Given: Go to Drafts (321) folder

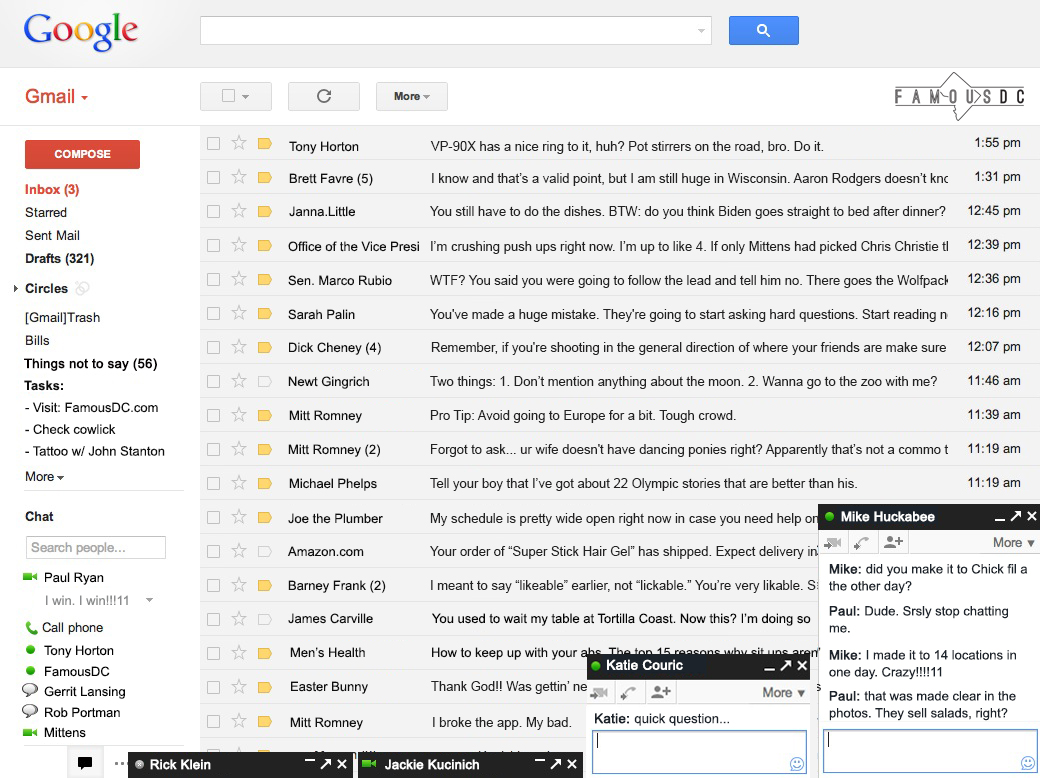Looking at the screenshot, I should pos(59,258).
